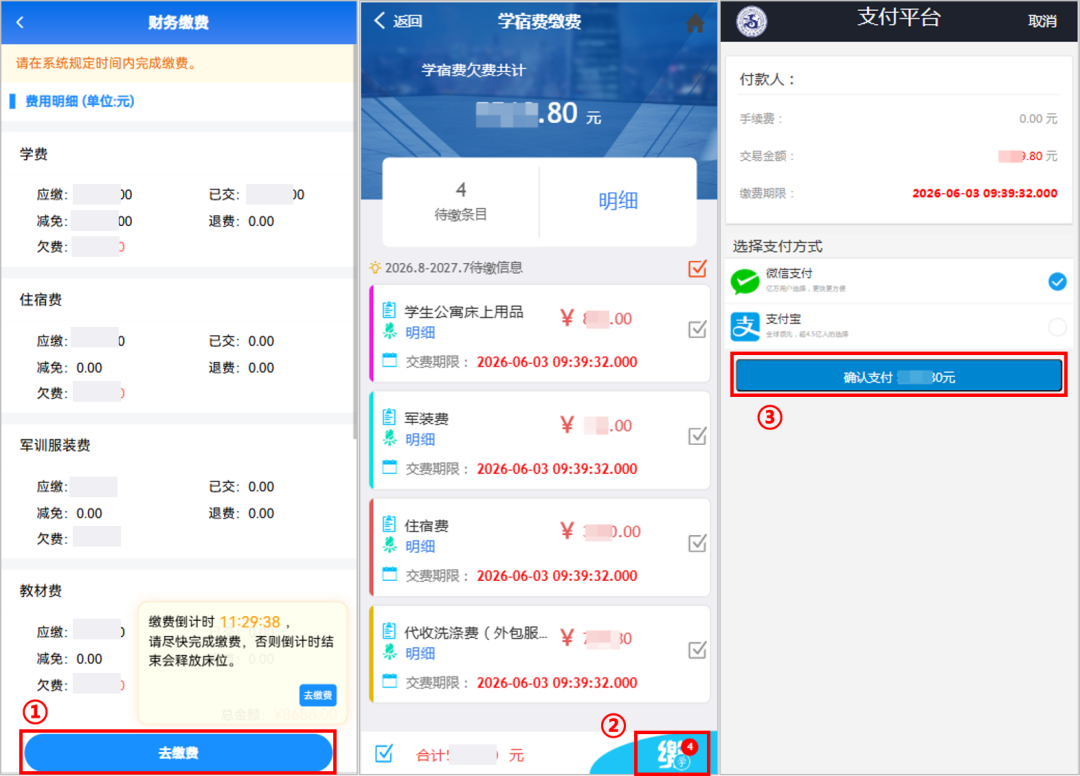Select the 微信支付 radio option

point(1057,281)
